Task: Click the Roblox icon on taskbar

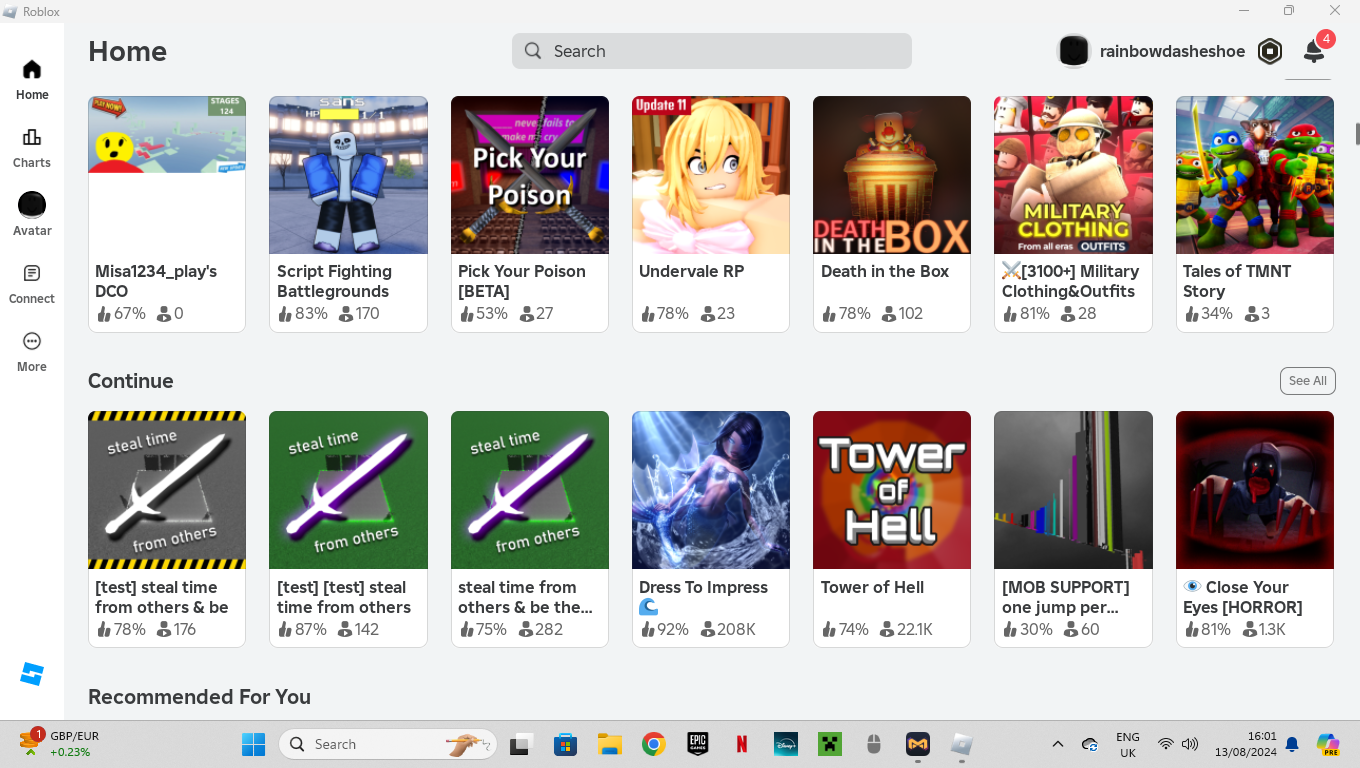Action: (962, 744)
